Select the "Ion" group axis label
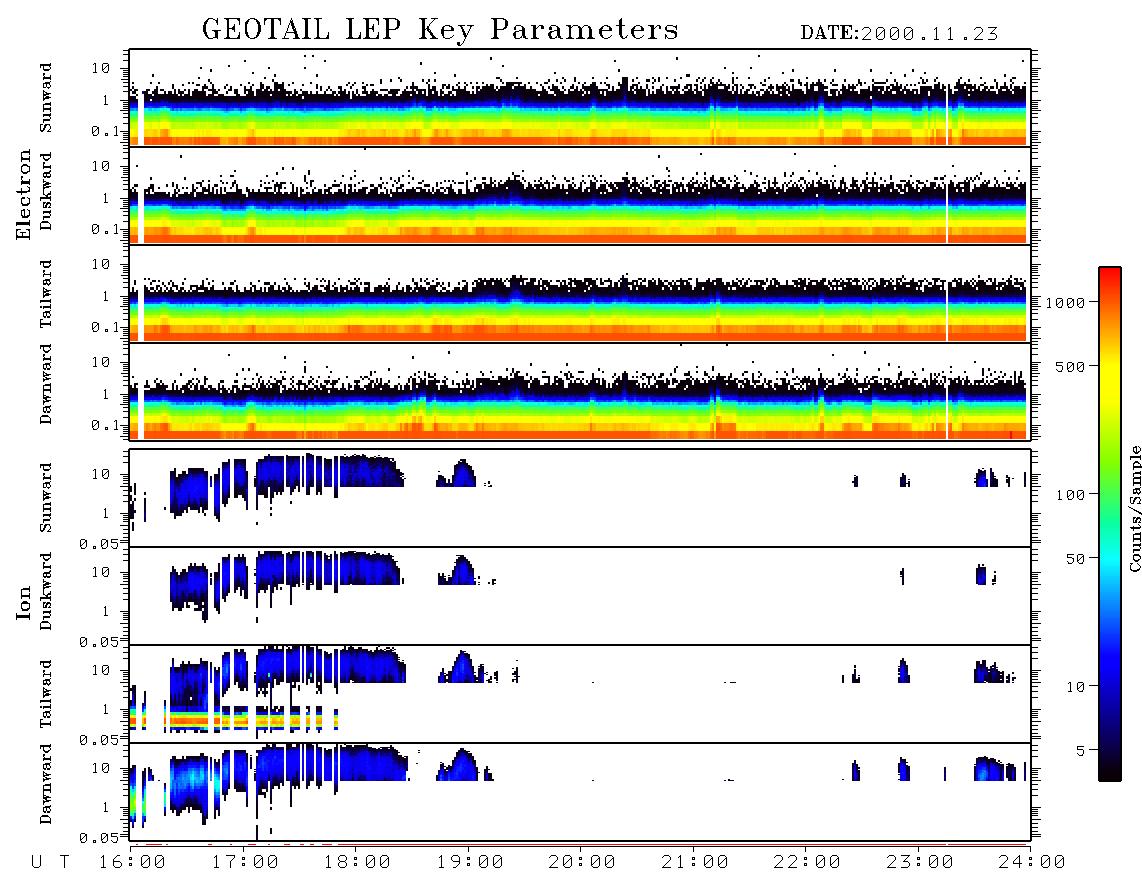Image resolution: width=1142 pixels, height=880 pixels. [x=23, y=602]
